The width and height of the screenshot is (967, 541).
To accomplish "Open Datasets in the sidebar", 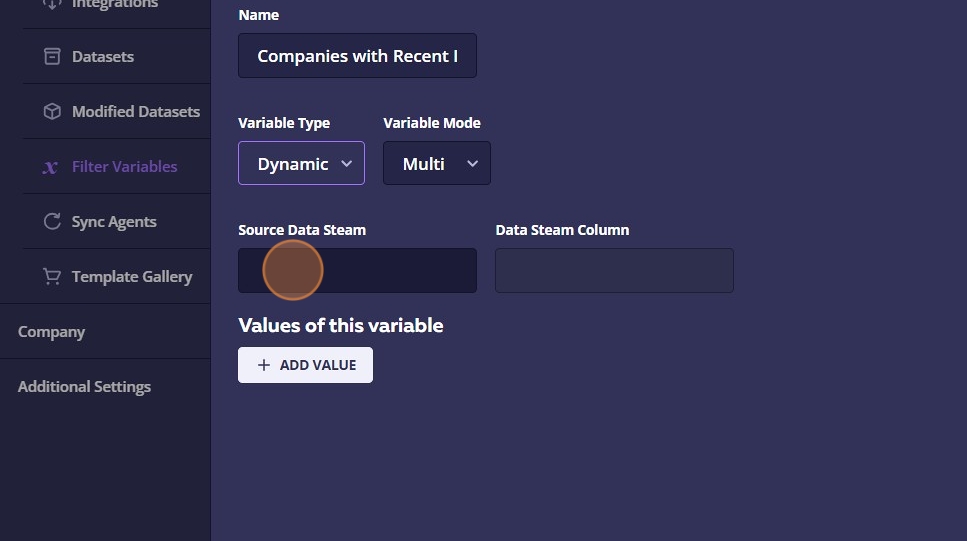I will coord(102,56).
